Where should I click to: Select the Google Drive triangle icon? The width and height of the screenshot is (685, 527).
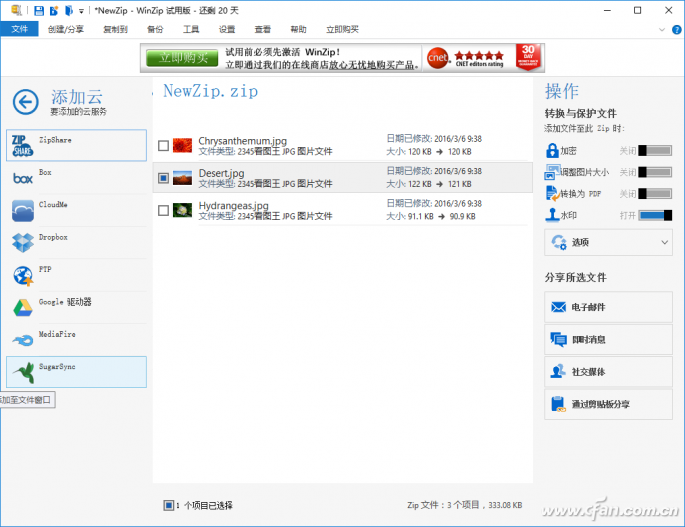[23, 308]
